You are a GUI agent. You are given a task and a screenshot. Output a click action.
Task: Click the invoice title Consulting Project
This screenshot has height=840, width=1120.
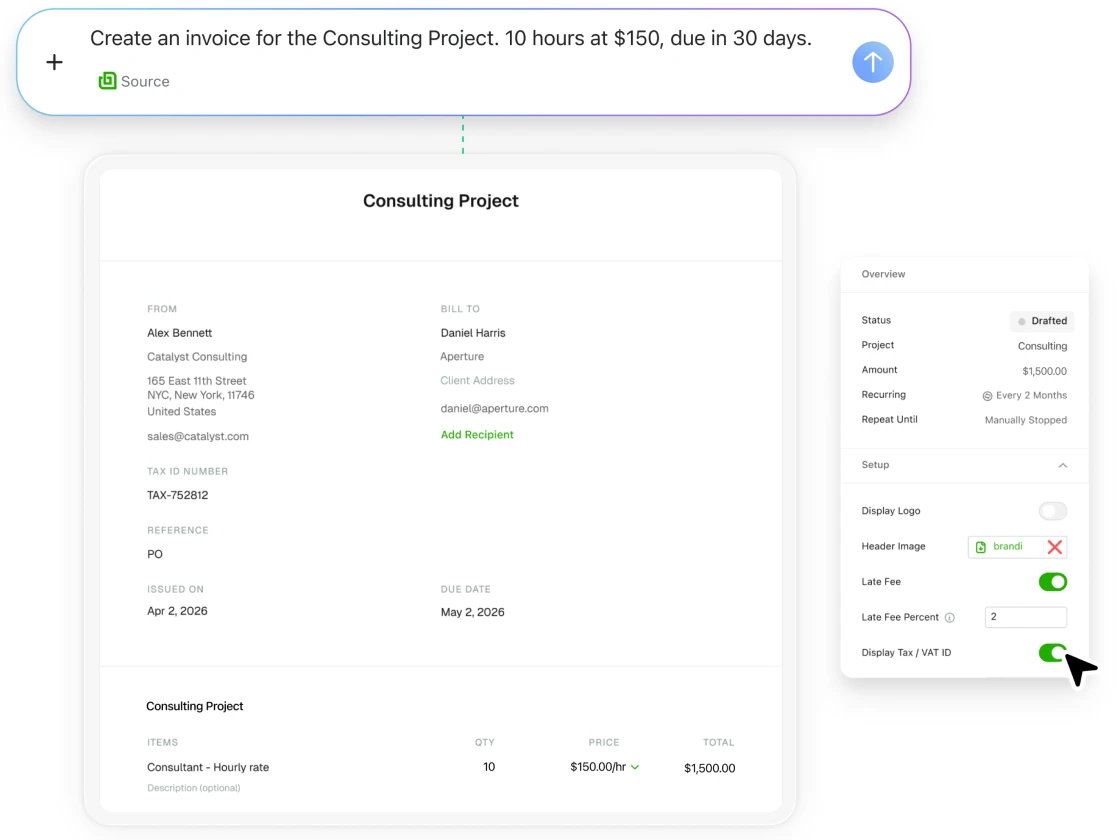coord(441,201)
